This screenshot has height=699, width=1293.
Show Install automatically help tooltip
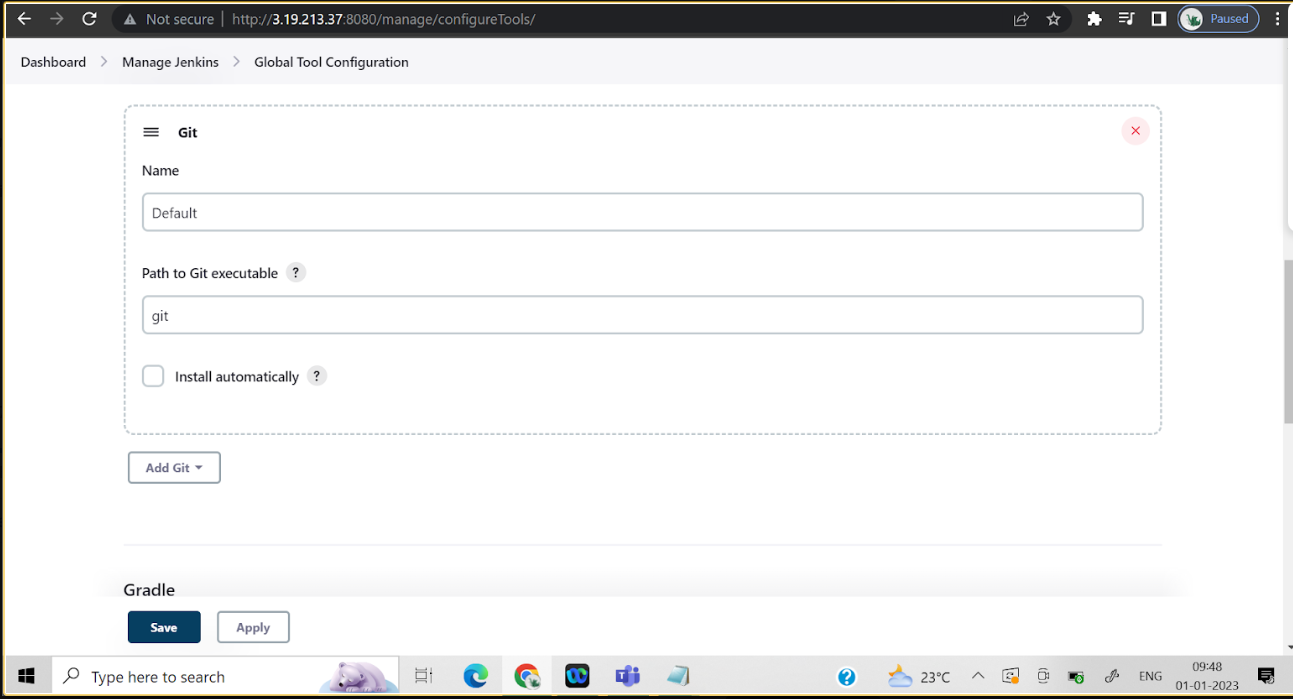317,376
